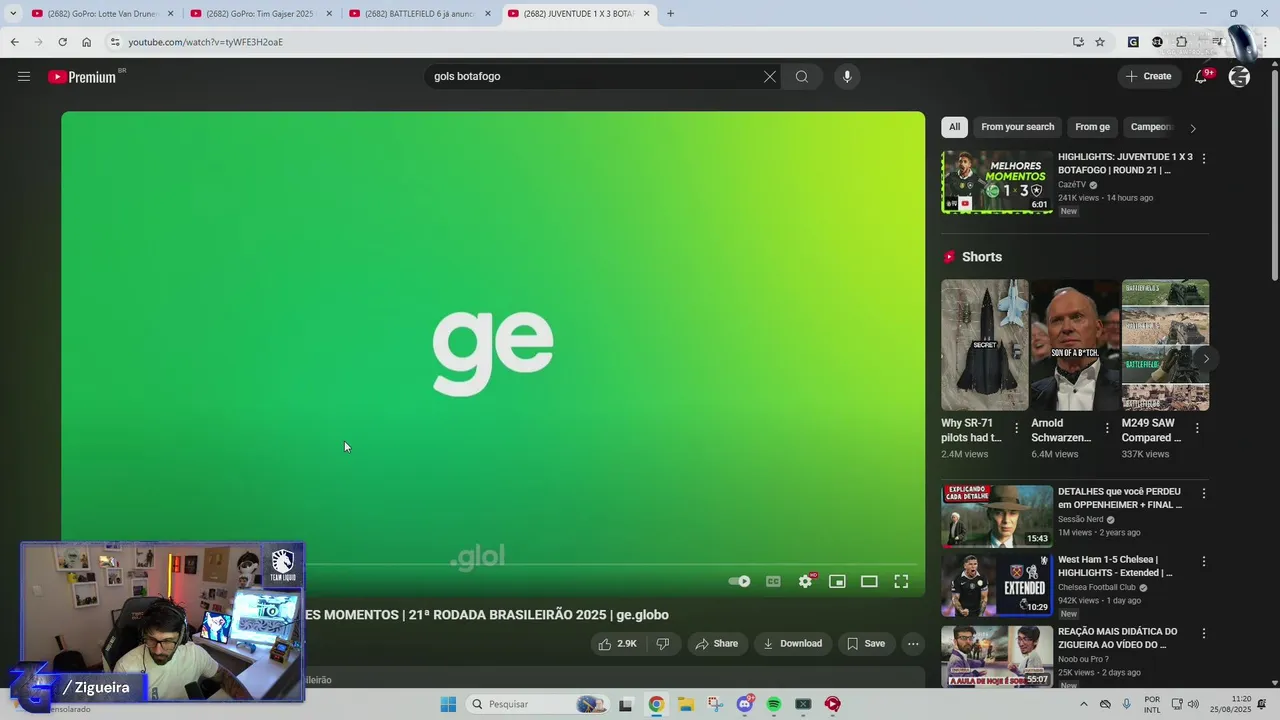Start voice search with the microphone
The image size is (1280, 720).
pos(847,77)
